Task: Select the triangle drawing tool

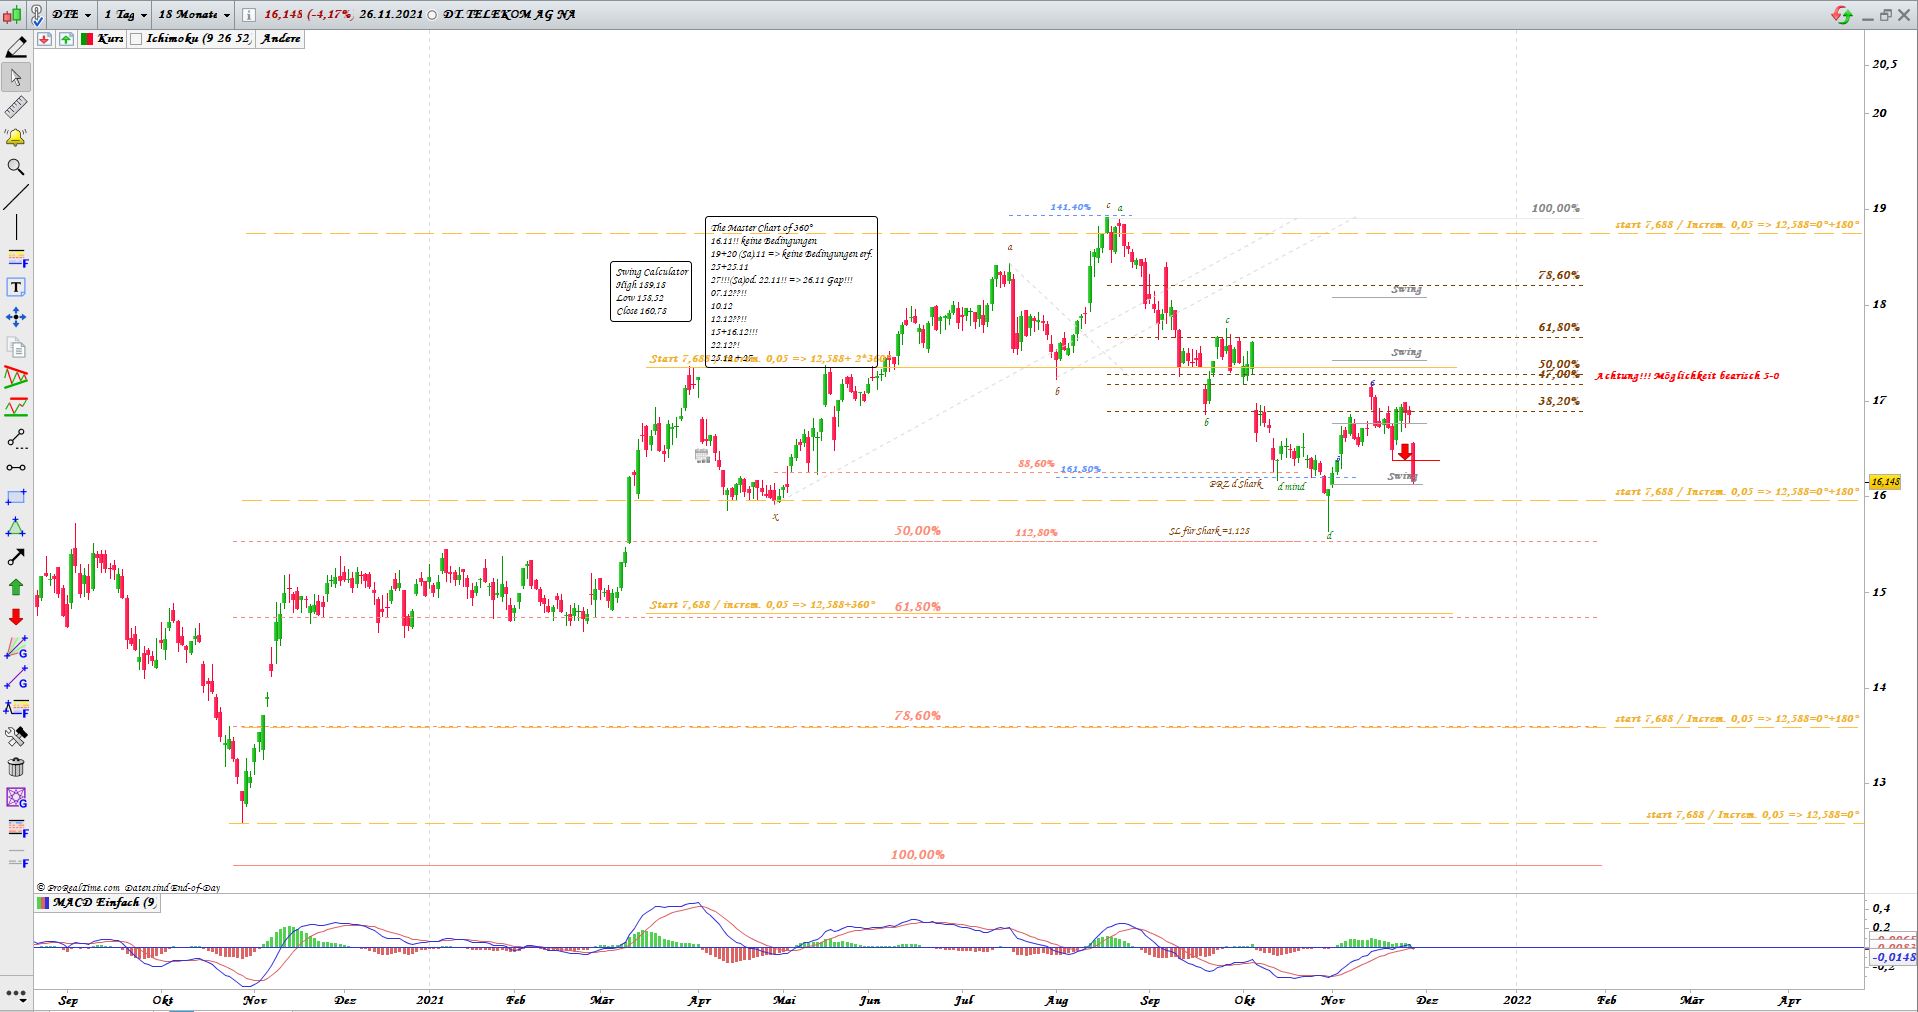Action: coord(16,527)
